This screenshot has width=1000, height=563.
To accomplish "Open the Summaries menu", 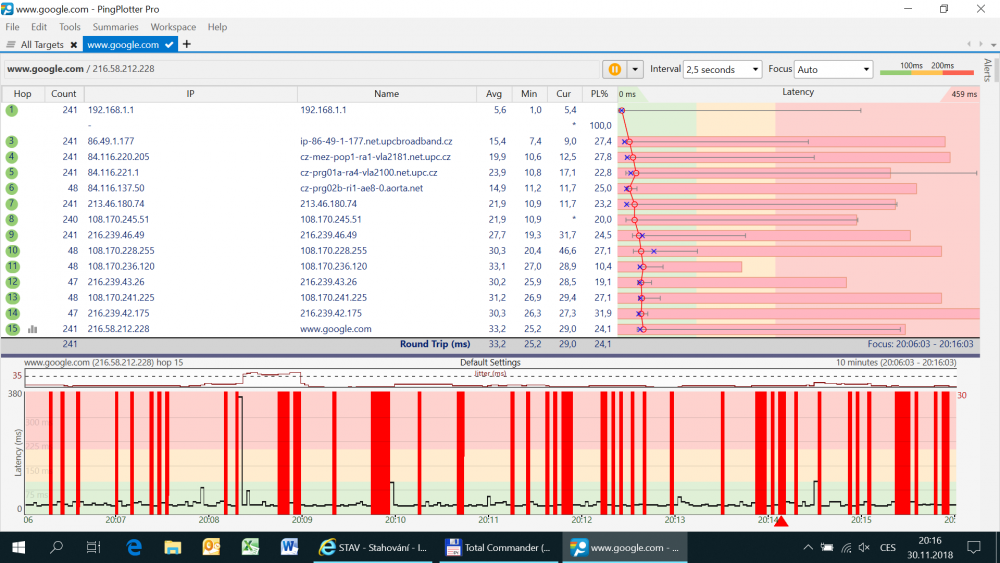I will 115,27.
